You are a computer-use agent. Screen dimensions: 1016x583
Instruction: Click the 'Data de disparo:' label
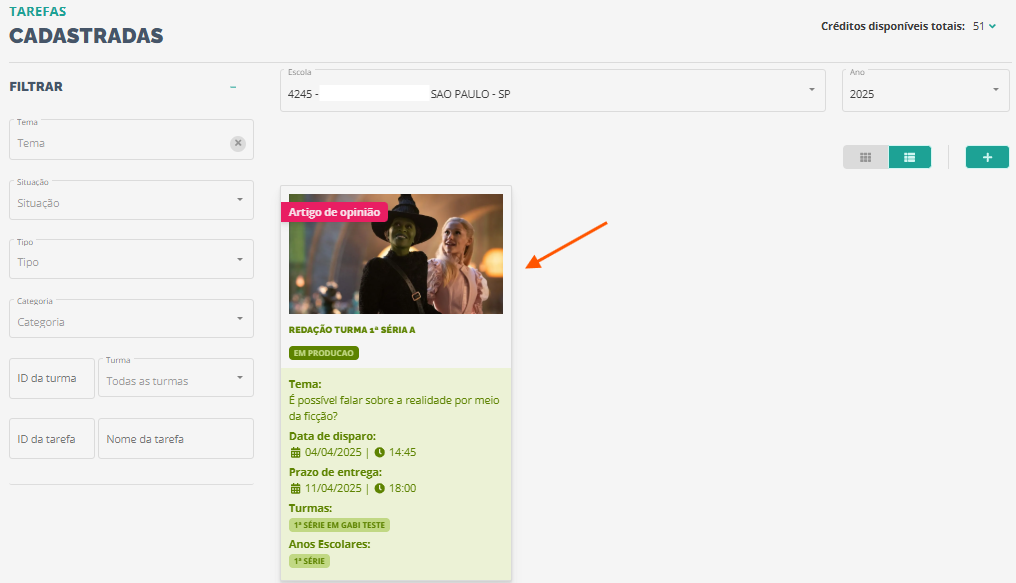coord(332,436)
